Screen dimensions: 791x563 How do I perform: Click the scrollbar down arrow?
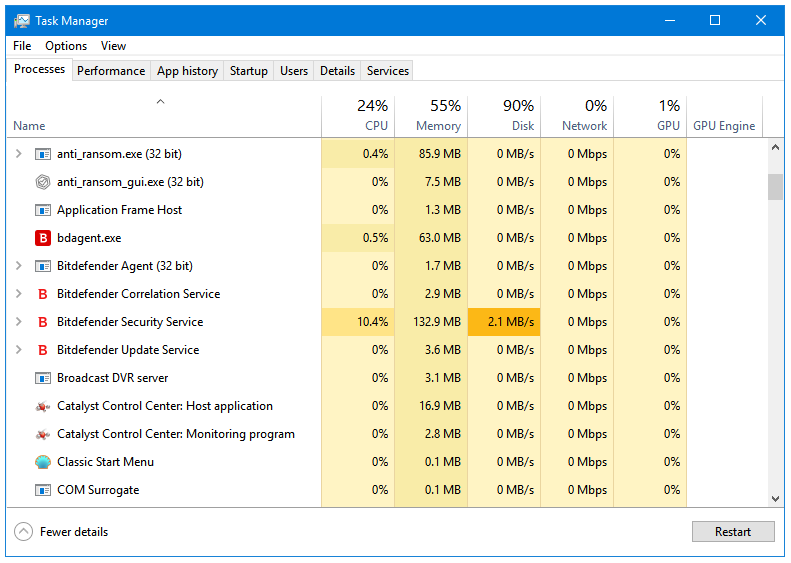(775, 499)
